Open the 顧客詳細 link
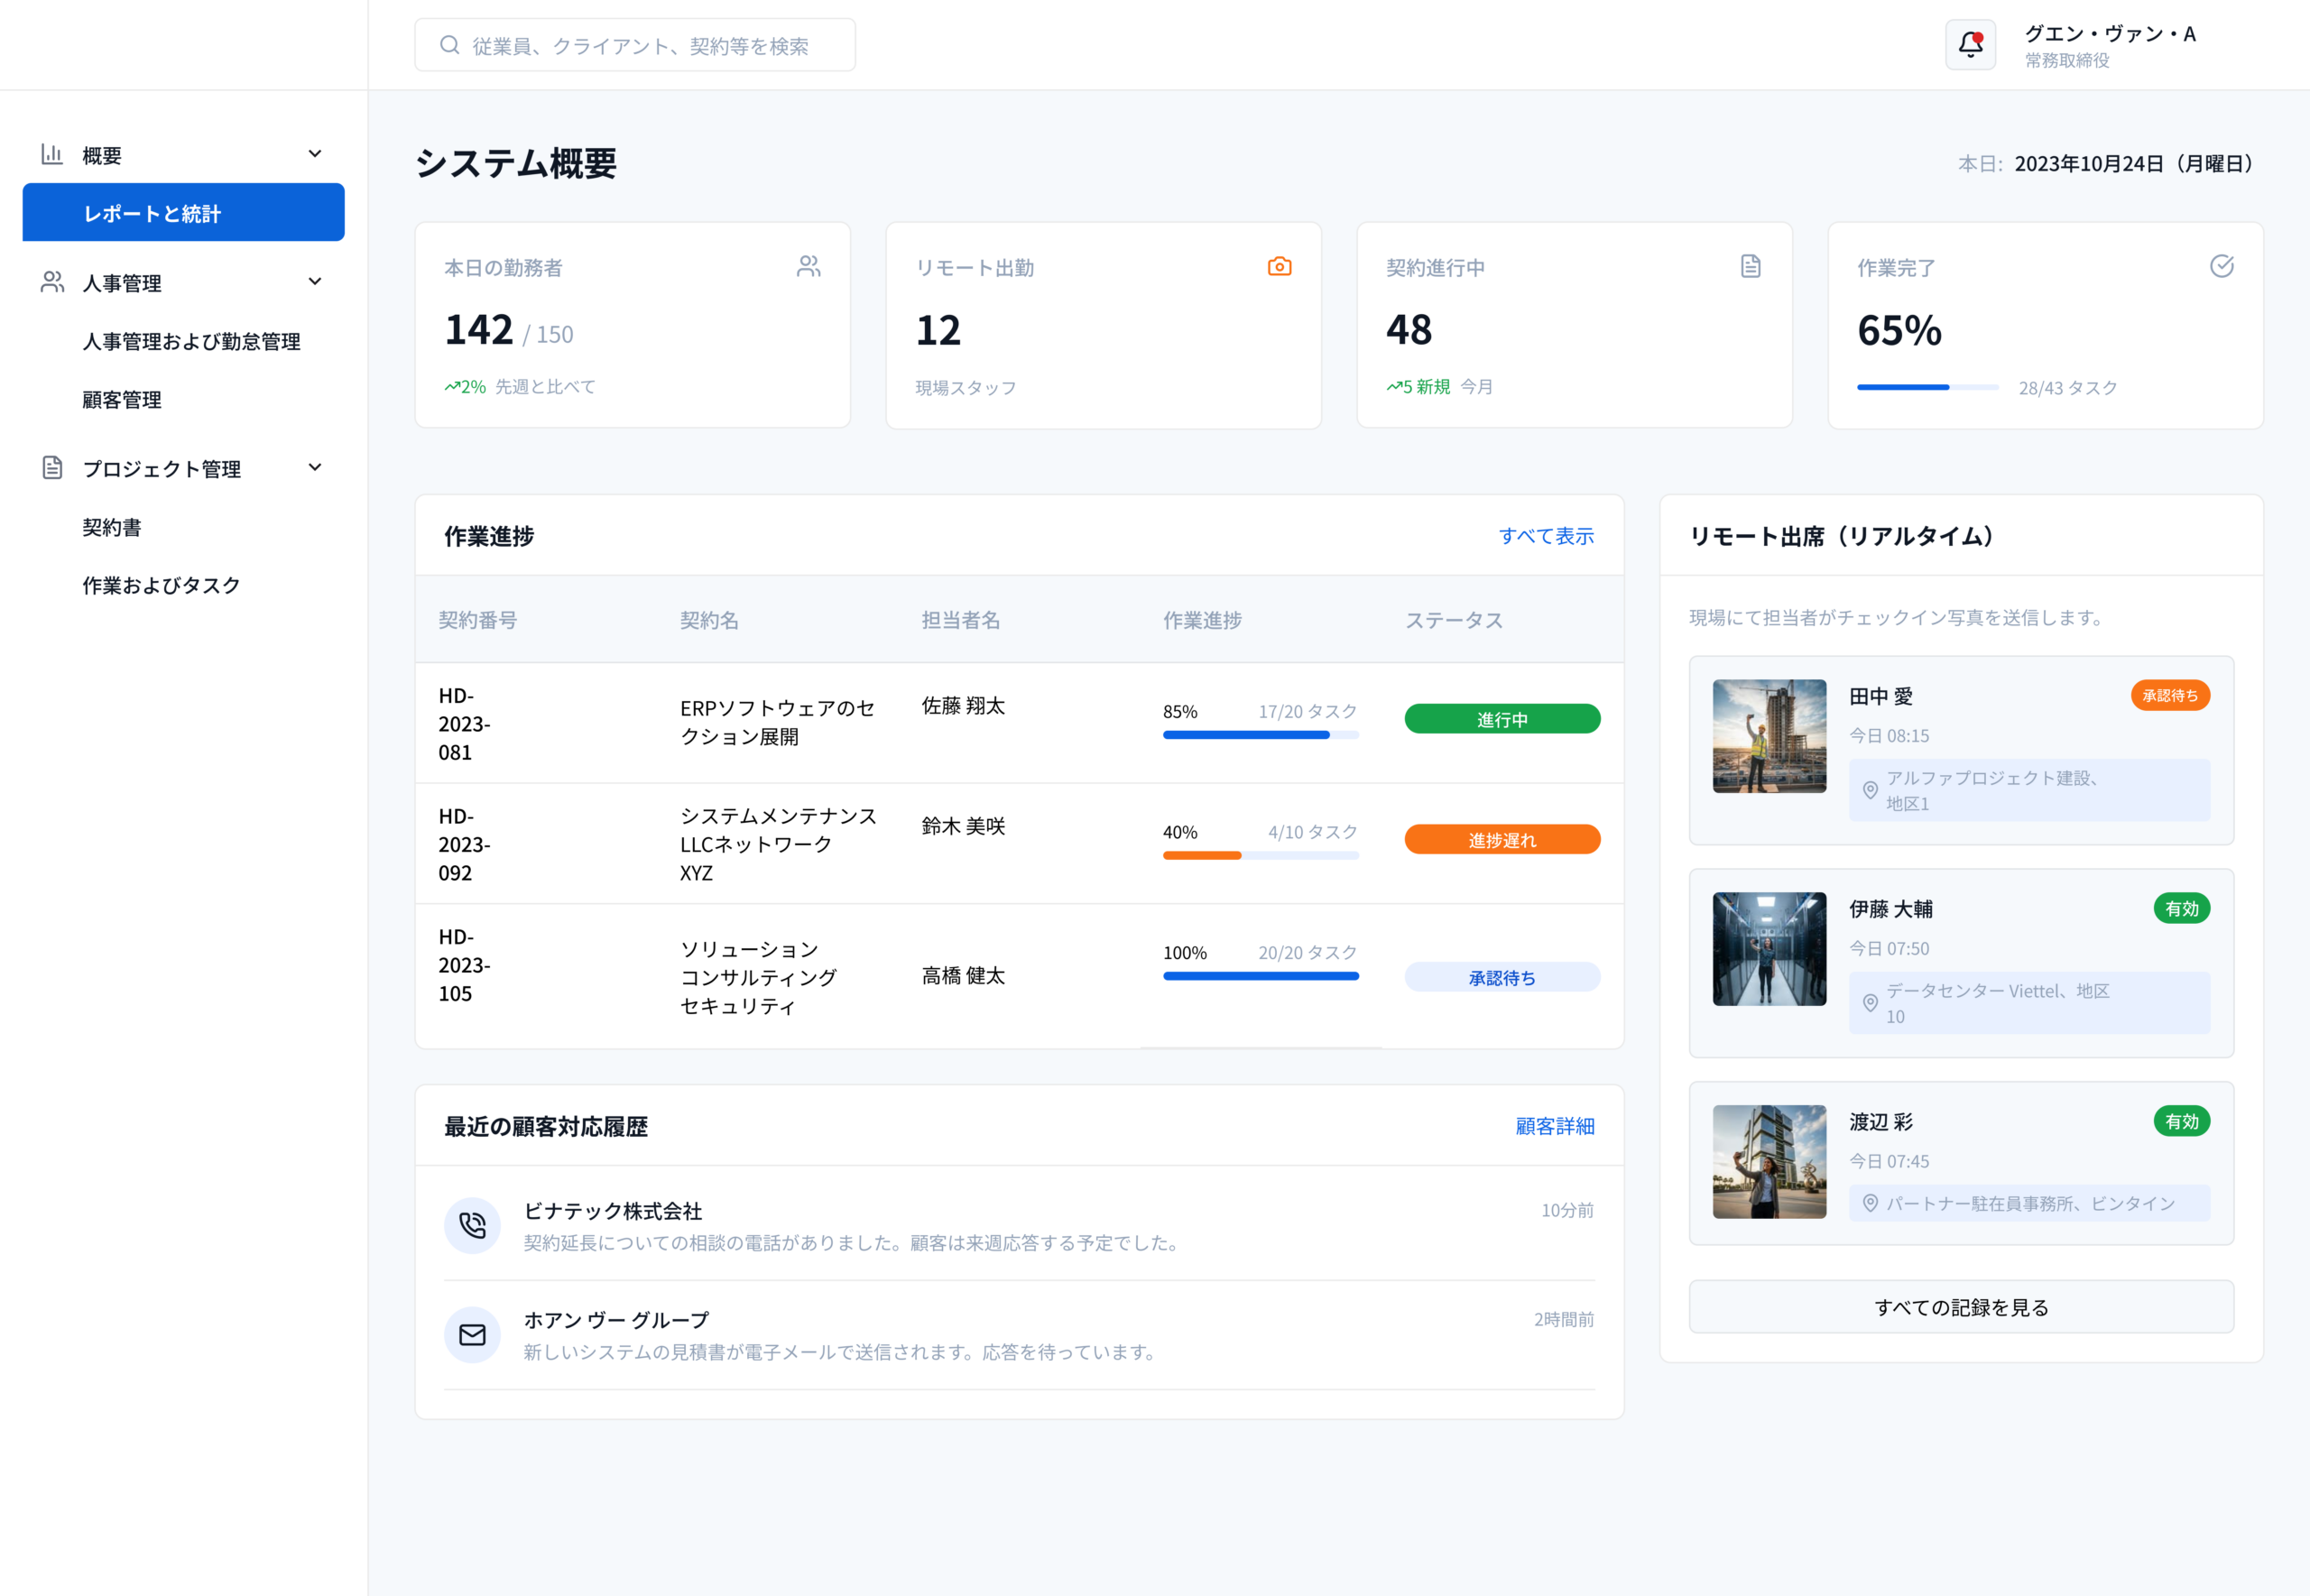Image resolution: width=2310 pixels, height=1596 pixels. pyautogui.click(x=1555, y=1126)
